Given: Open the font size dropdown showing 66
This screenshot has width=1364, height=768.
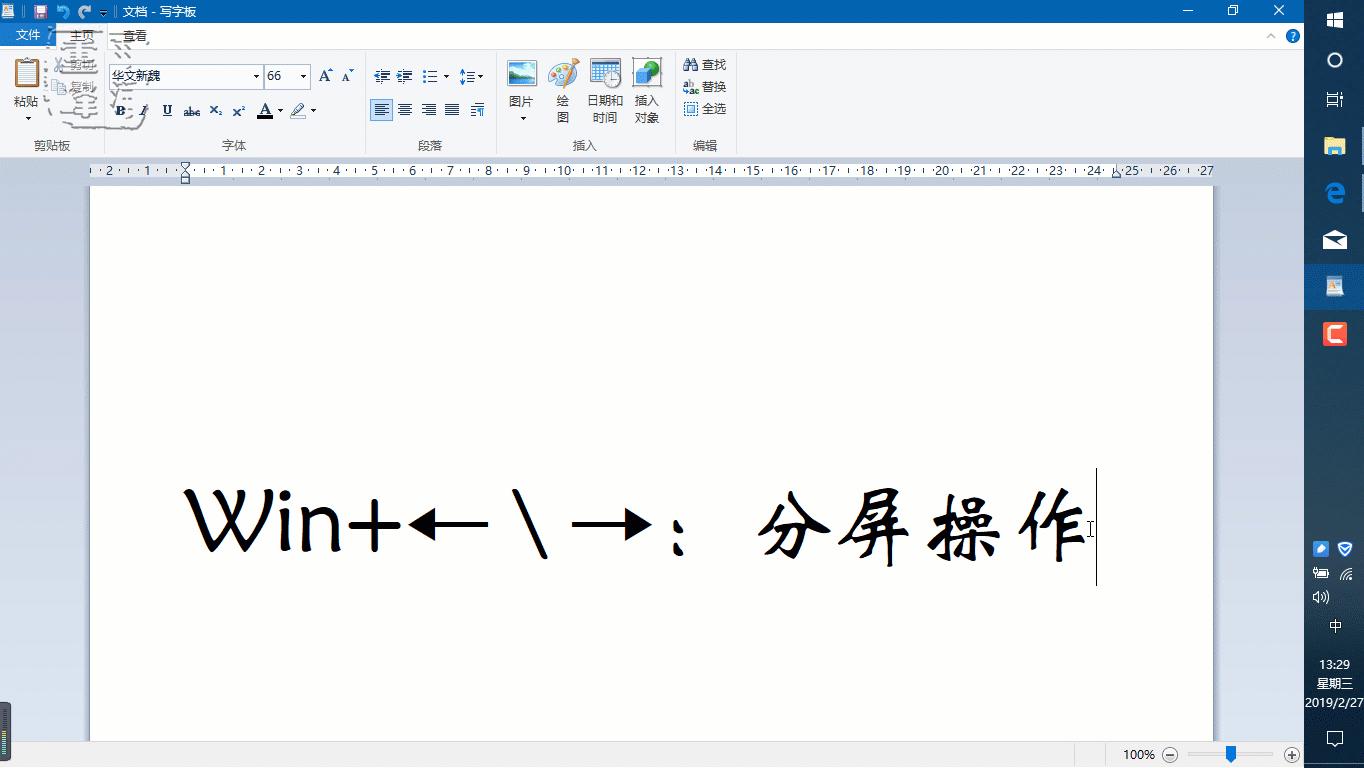Looking at the screenshot, I should 303,76.
